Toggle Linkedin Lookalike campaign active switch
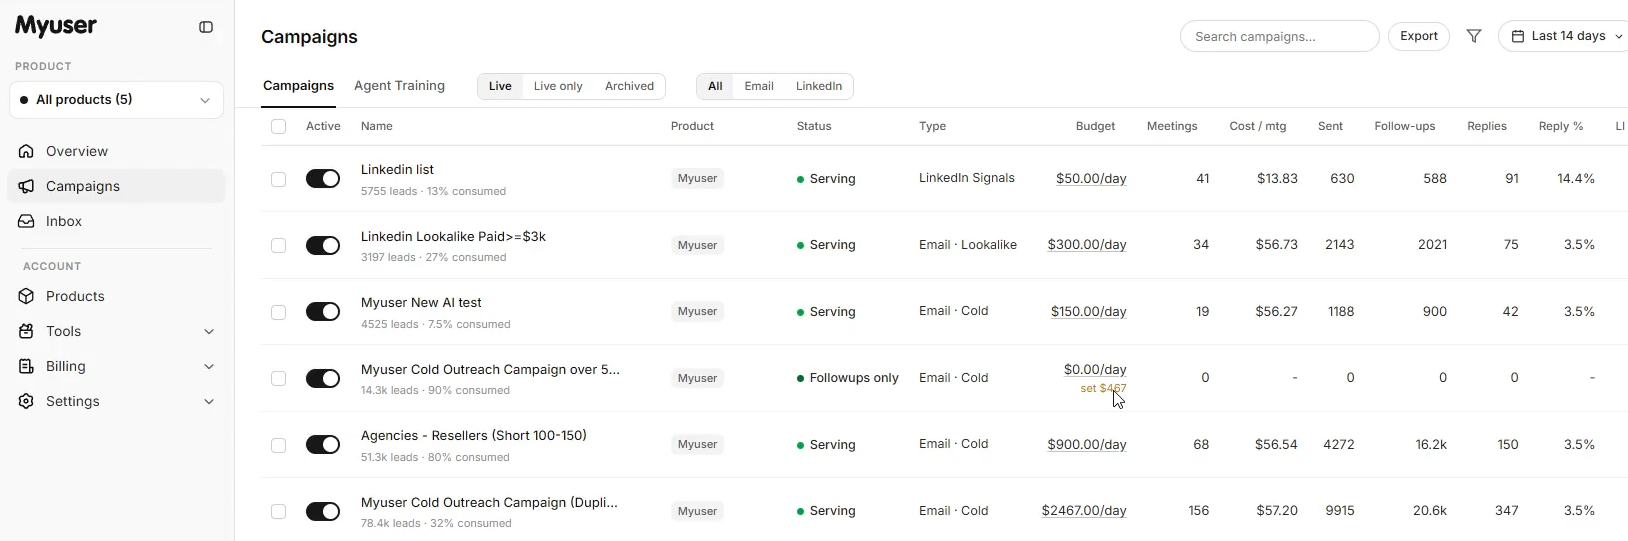1628x541 pixels. click(323, 245)
